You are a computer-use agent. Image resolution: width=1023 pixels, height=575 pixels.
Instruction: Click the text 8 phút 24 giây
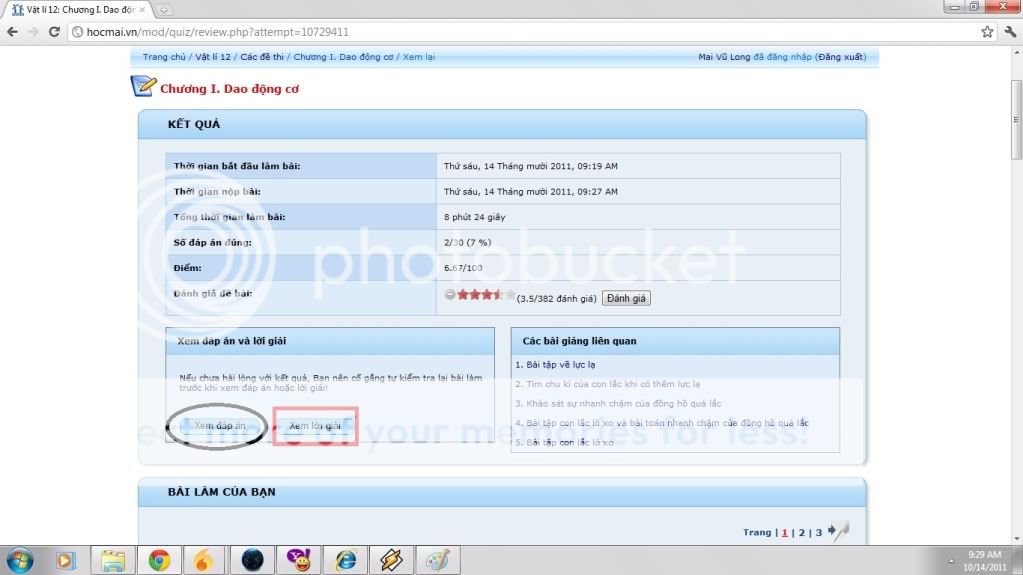click(x=474, y=217)
